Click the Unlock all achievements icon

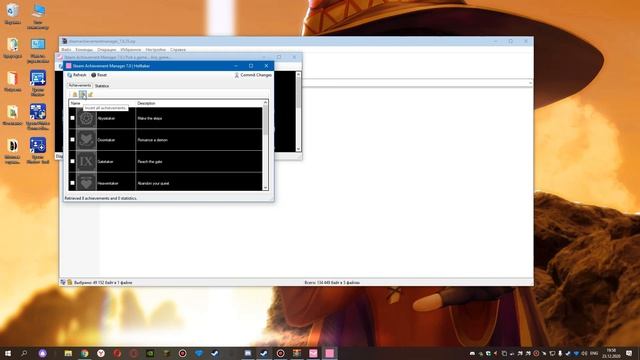tap(91, 94)
